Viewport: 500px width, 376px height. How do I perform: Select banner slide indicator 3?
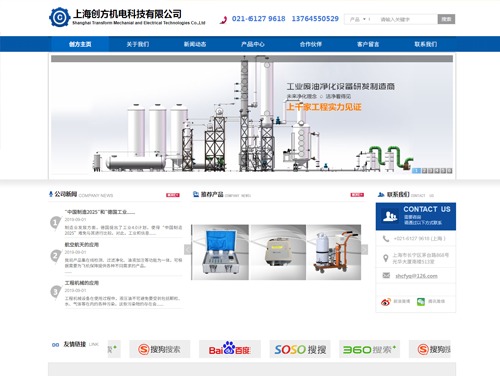coord(431,171)
